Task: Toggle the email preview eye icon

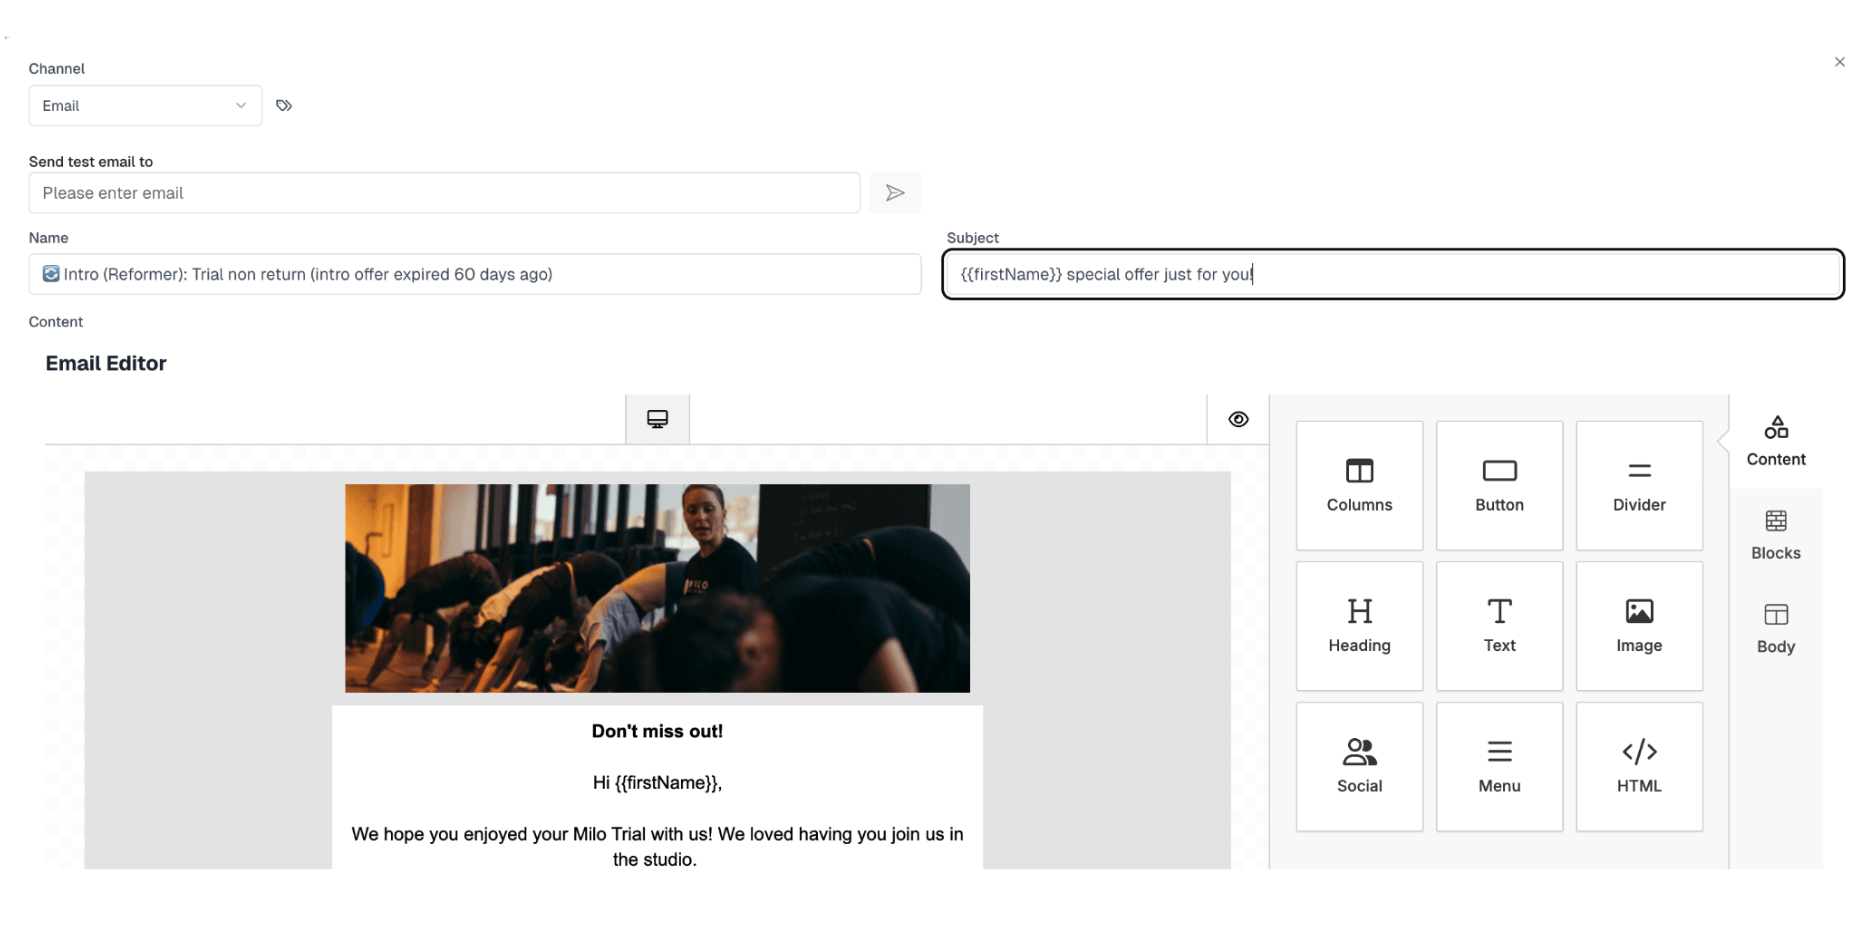Action: tap(1238, 419)
